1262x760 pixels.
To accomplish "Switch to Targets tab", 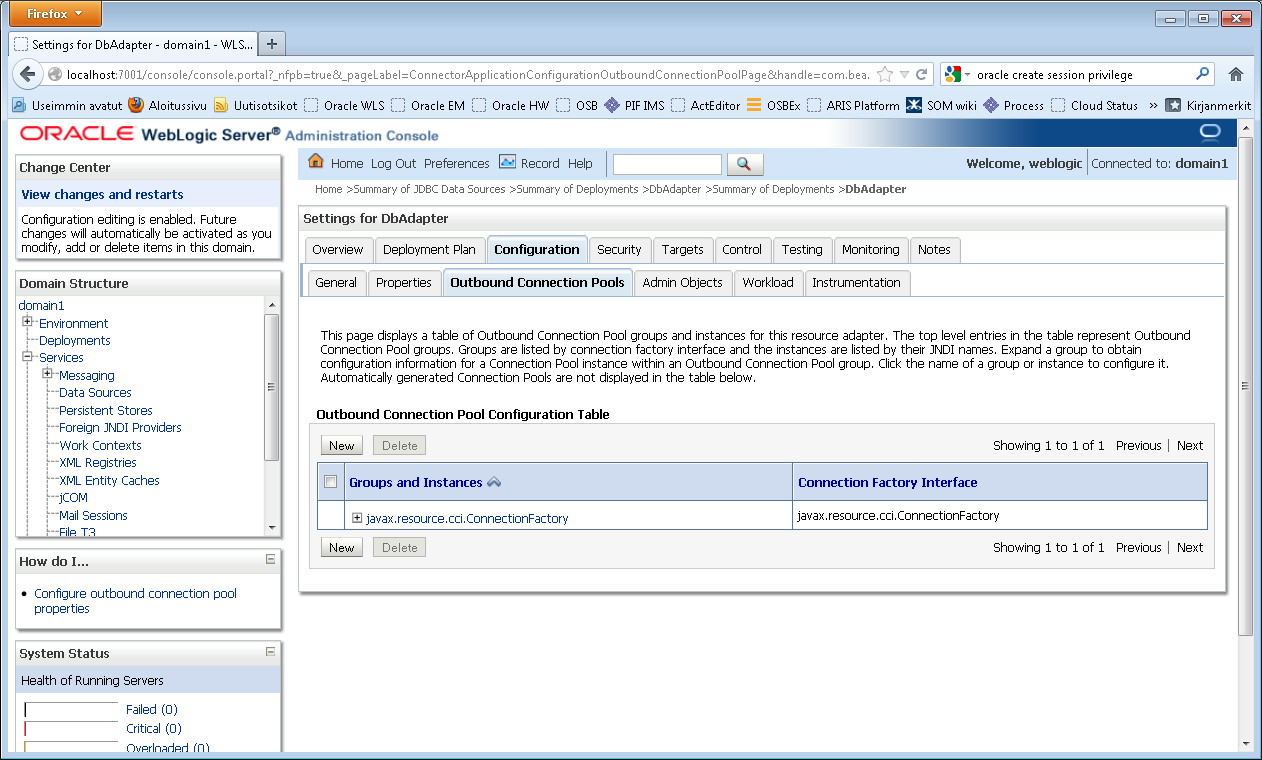I will click(x=683, y=250).
